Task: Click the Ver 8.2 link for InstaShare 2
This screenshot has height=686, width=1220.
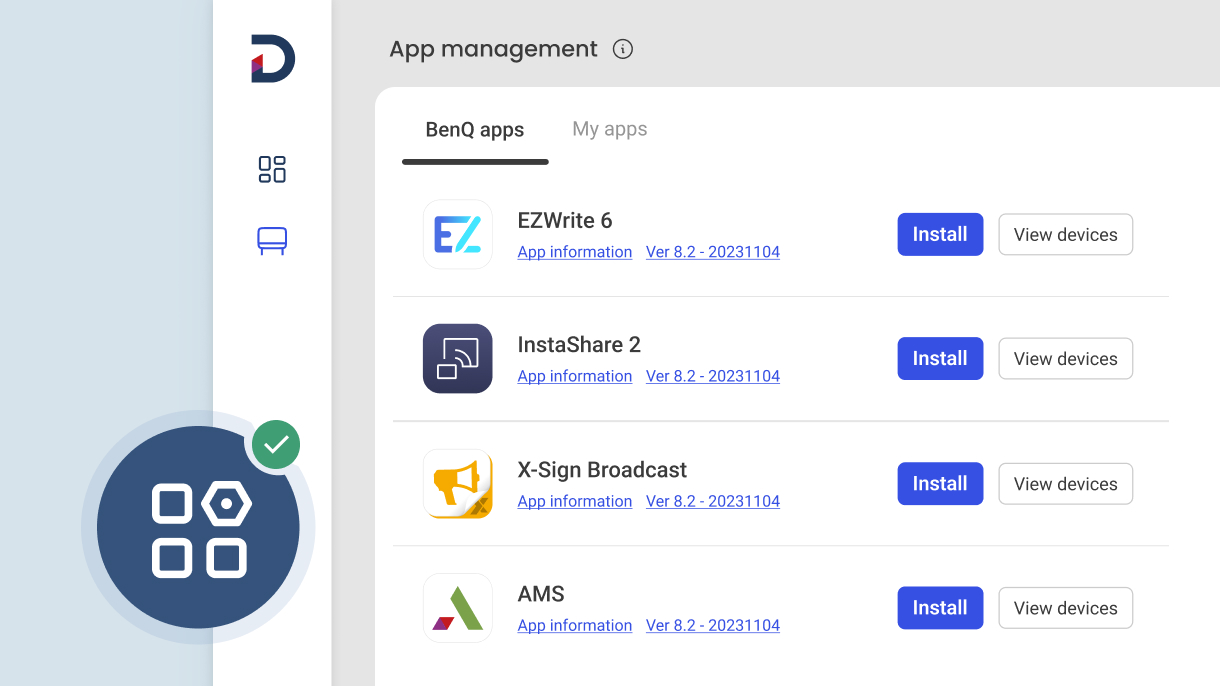Action: pyautogui.click(x=712, y=376)
